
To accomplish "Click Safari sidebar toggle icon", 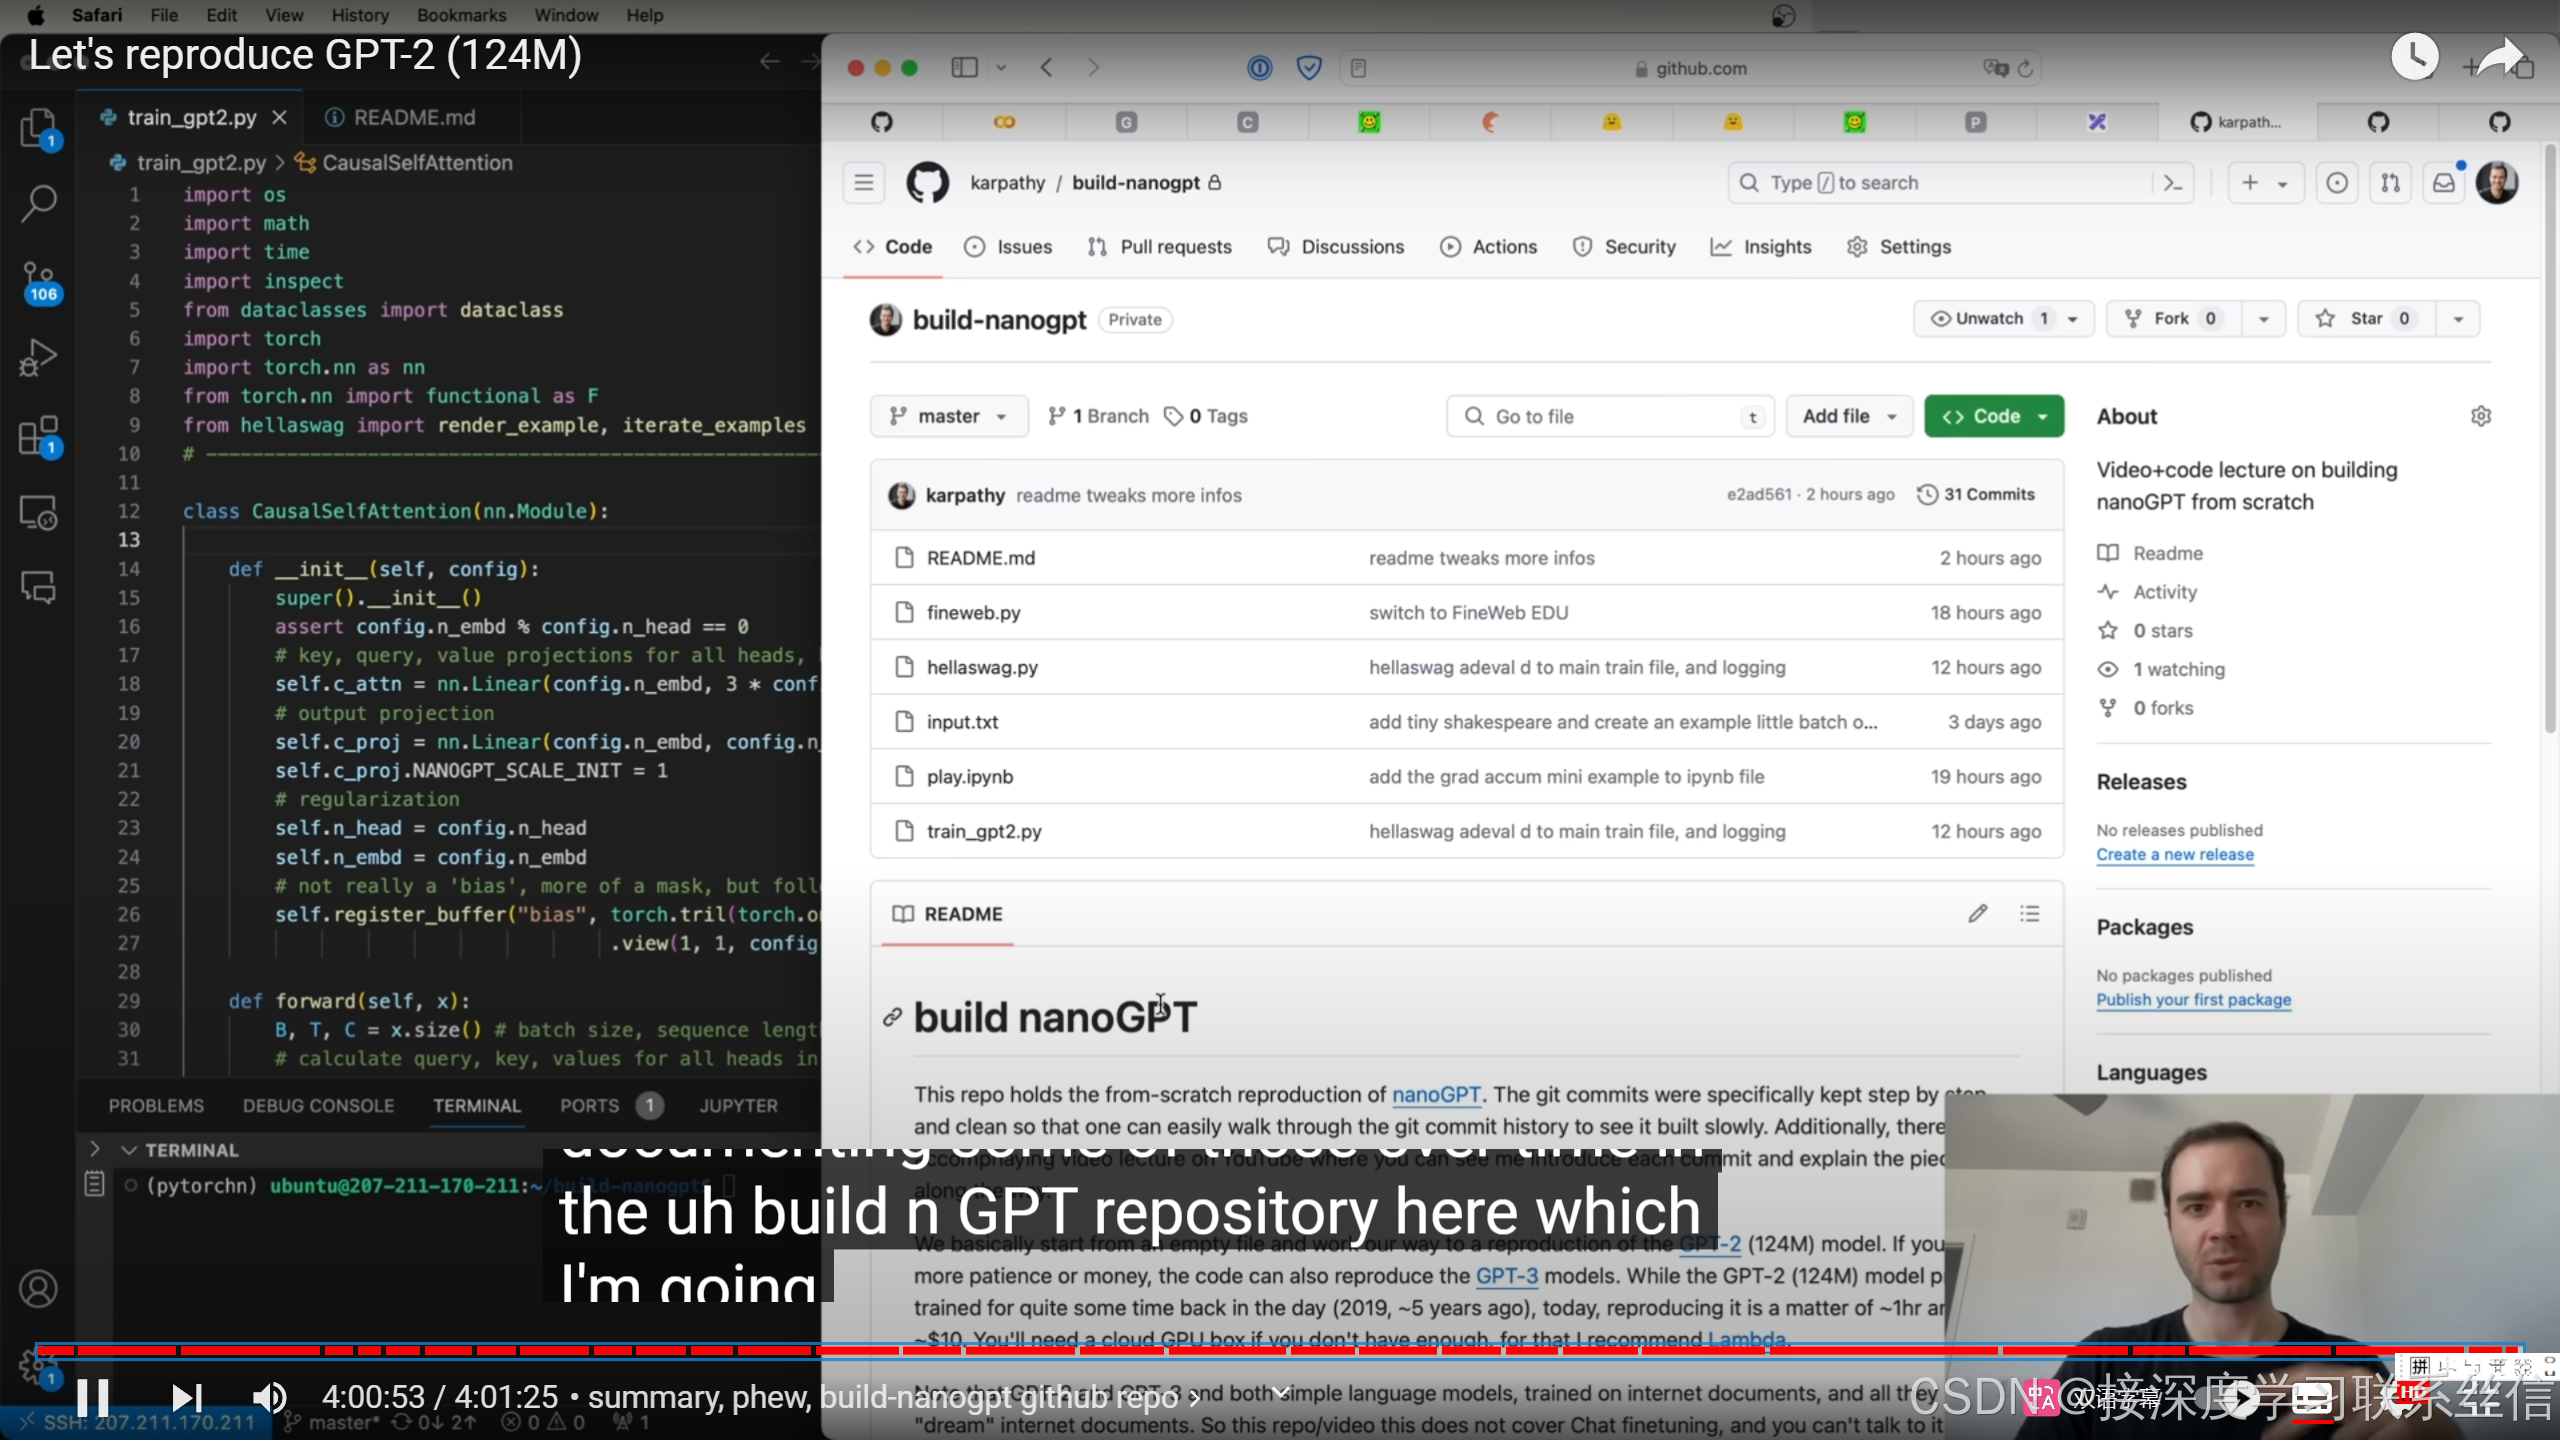I will point(964,68).
